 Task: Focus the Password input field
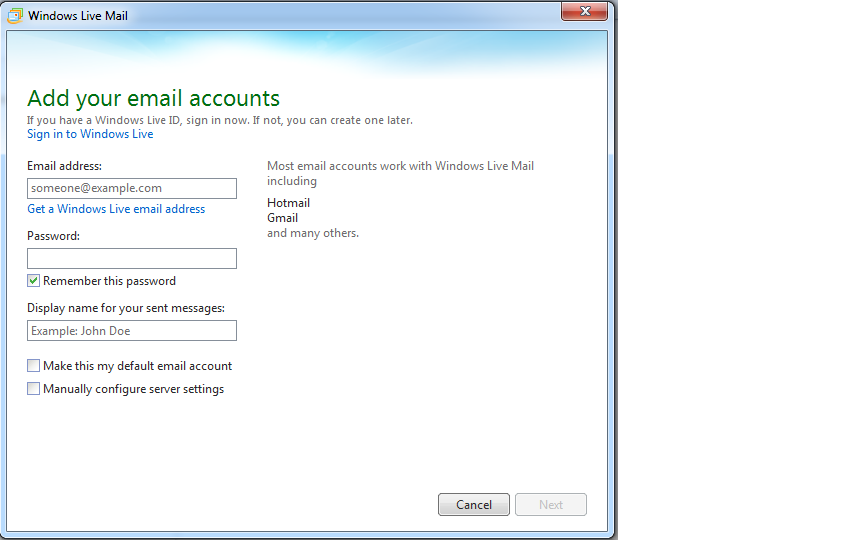coord(132,258)
